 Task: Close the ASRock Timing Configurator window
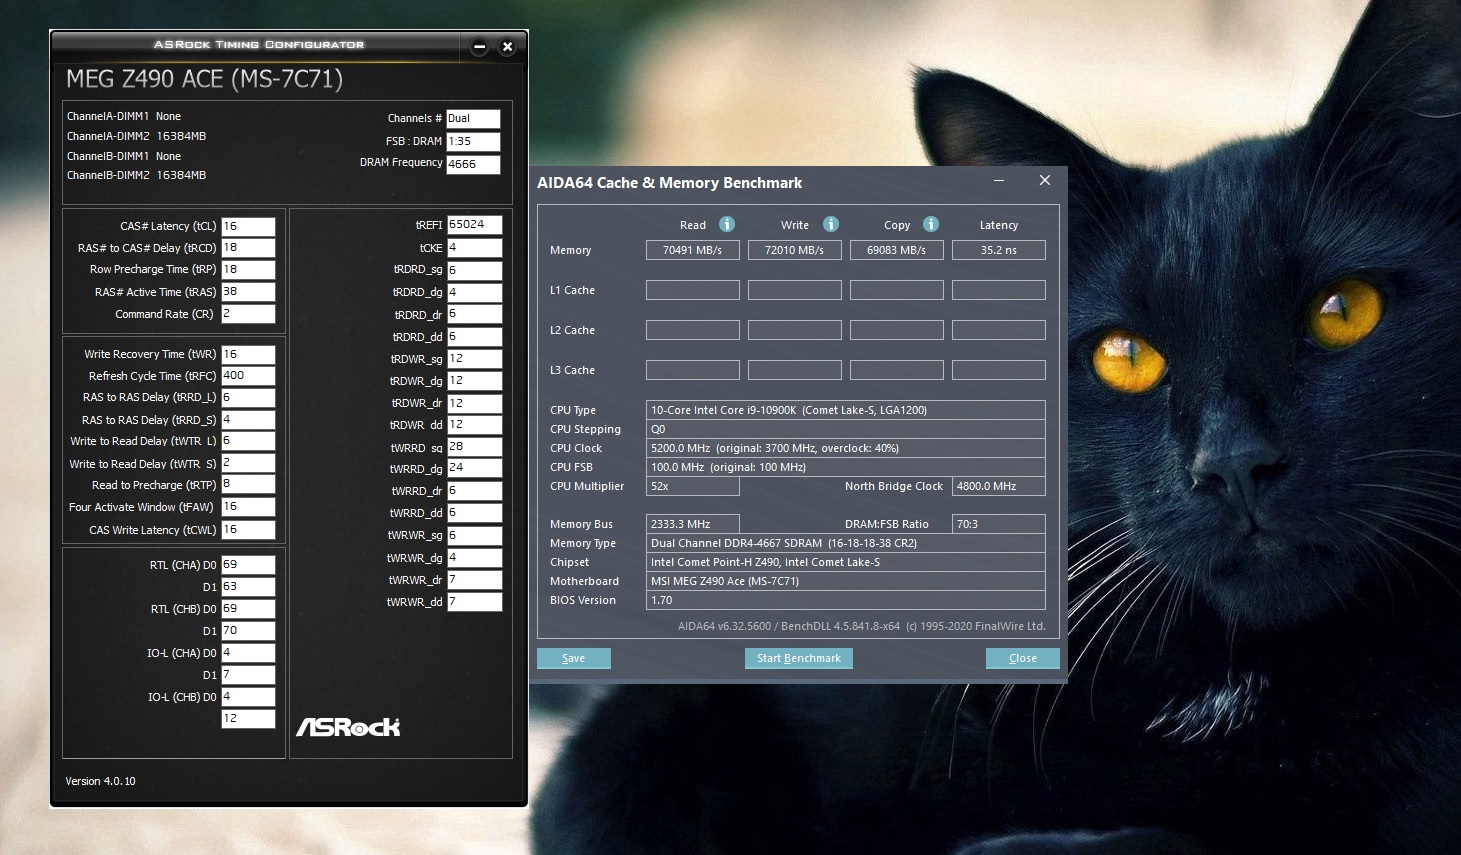[x=507, y=46]
